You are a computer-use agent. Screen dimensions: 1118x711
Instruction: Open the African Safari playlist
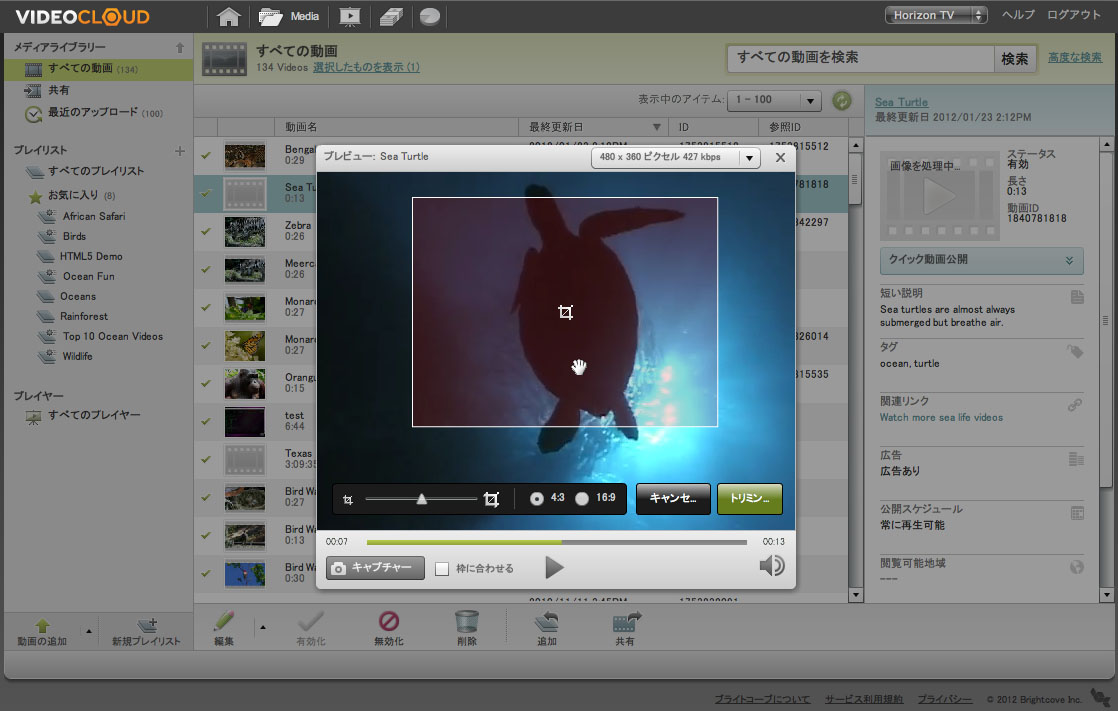(x=93, y=216)
